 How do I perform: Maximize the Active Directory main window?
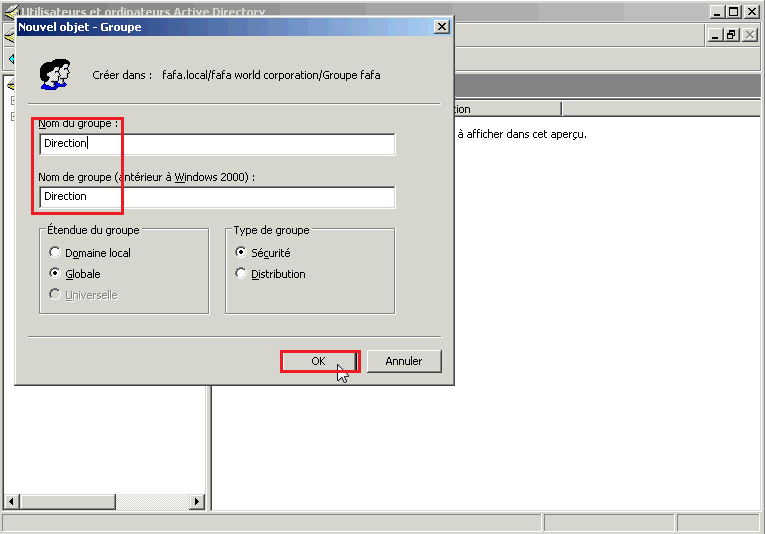pos(733,12)
